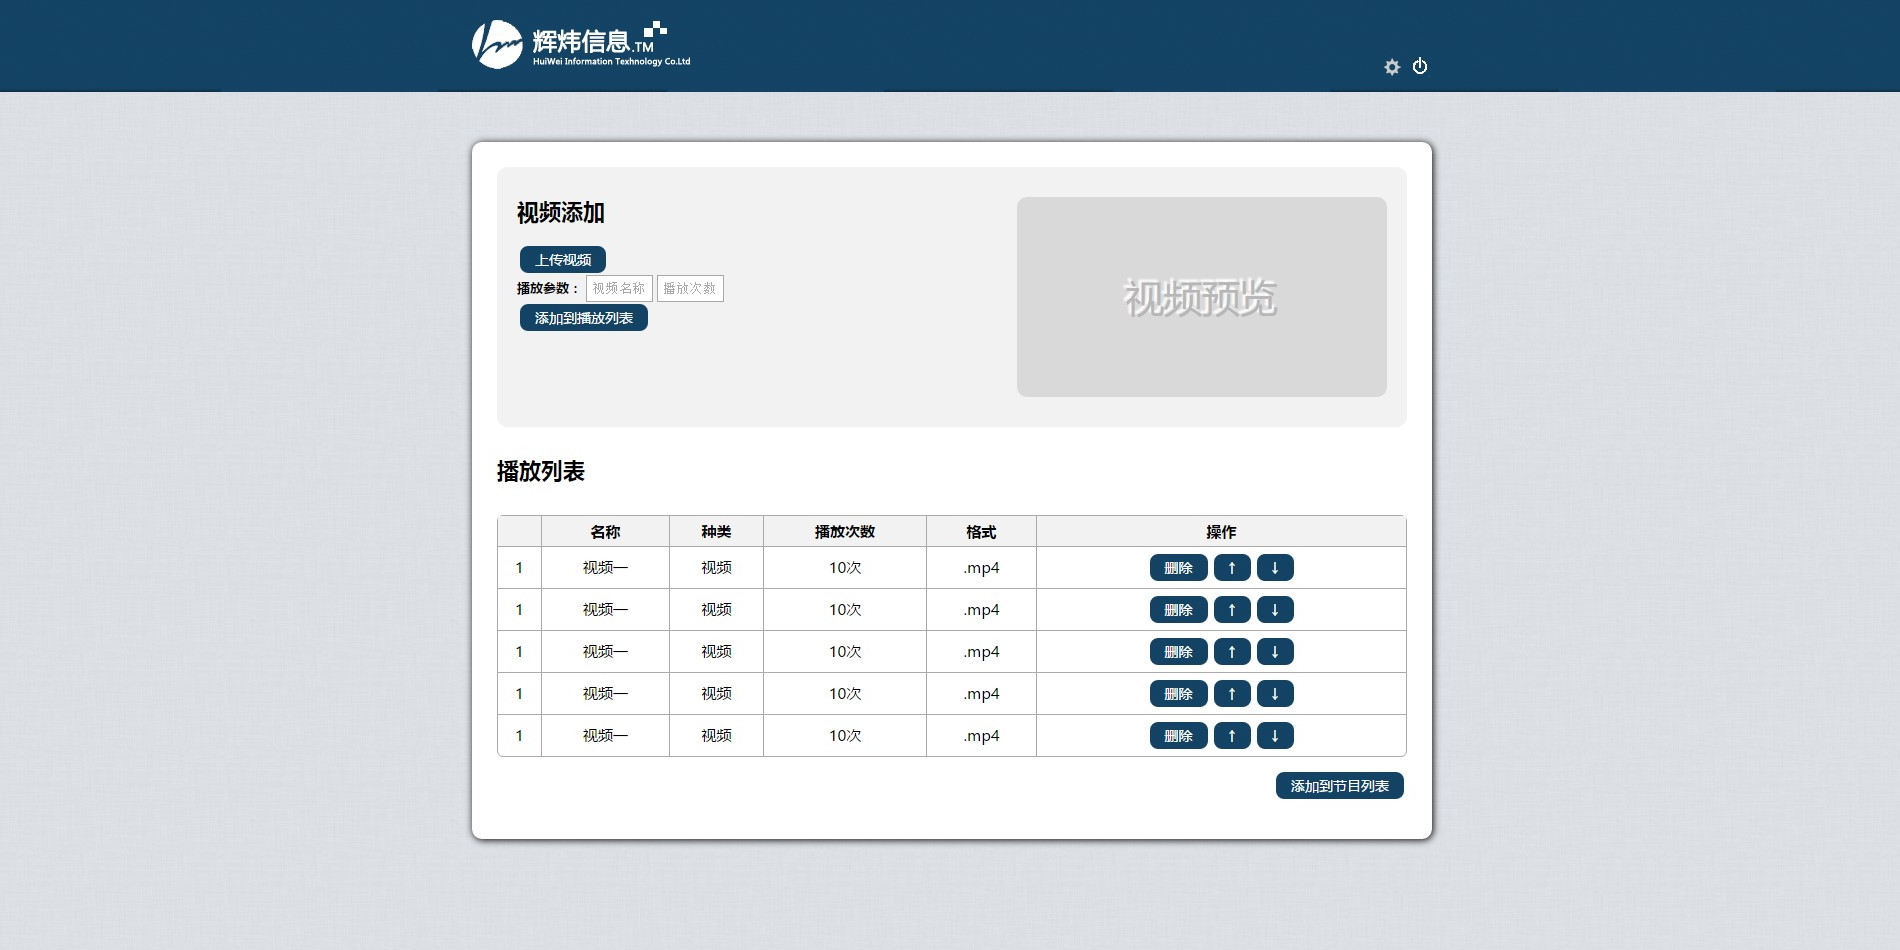The image size is (1900, 950).
Task: Delete the first playlist row
Action: [1178, 568]
